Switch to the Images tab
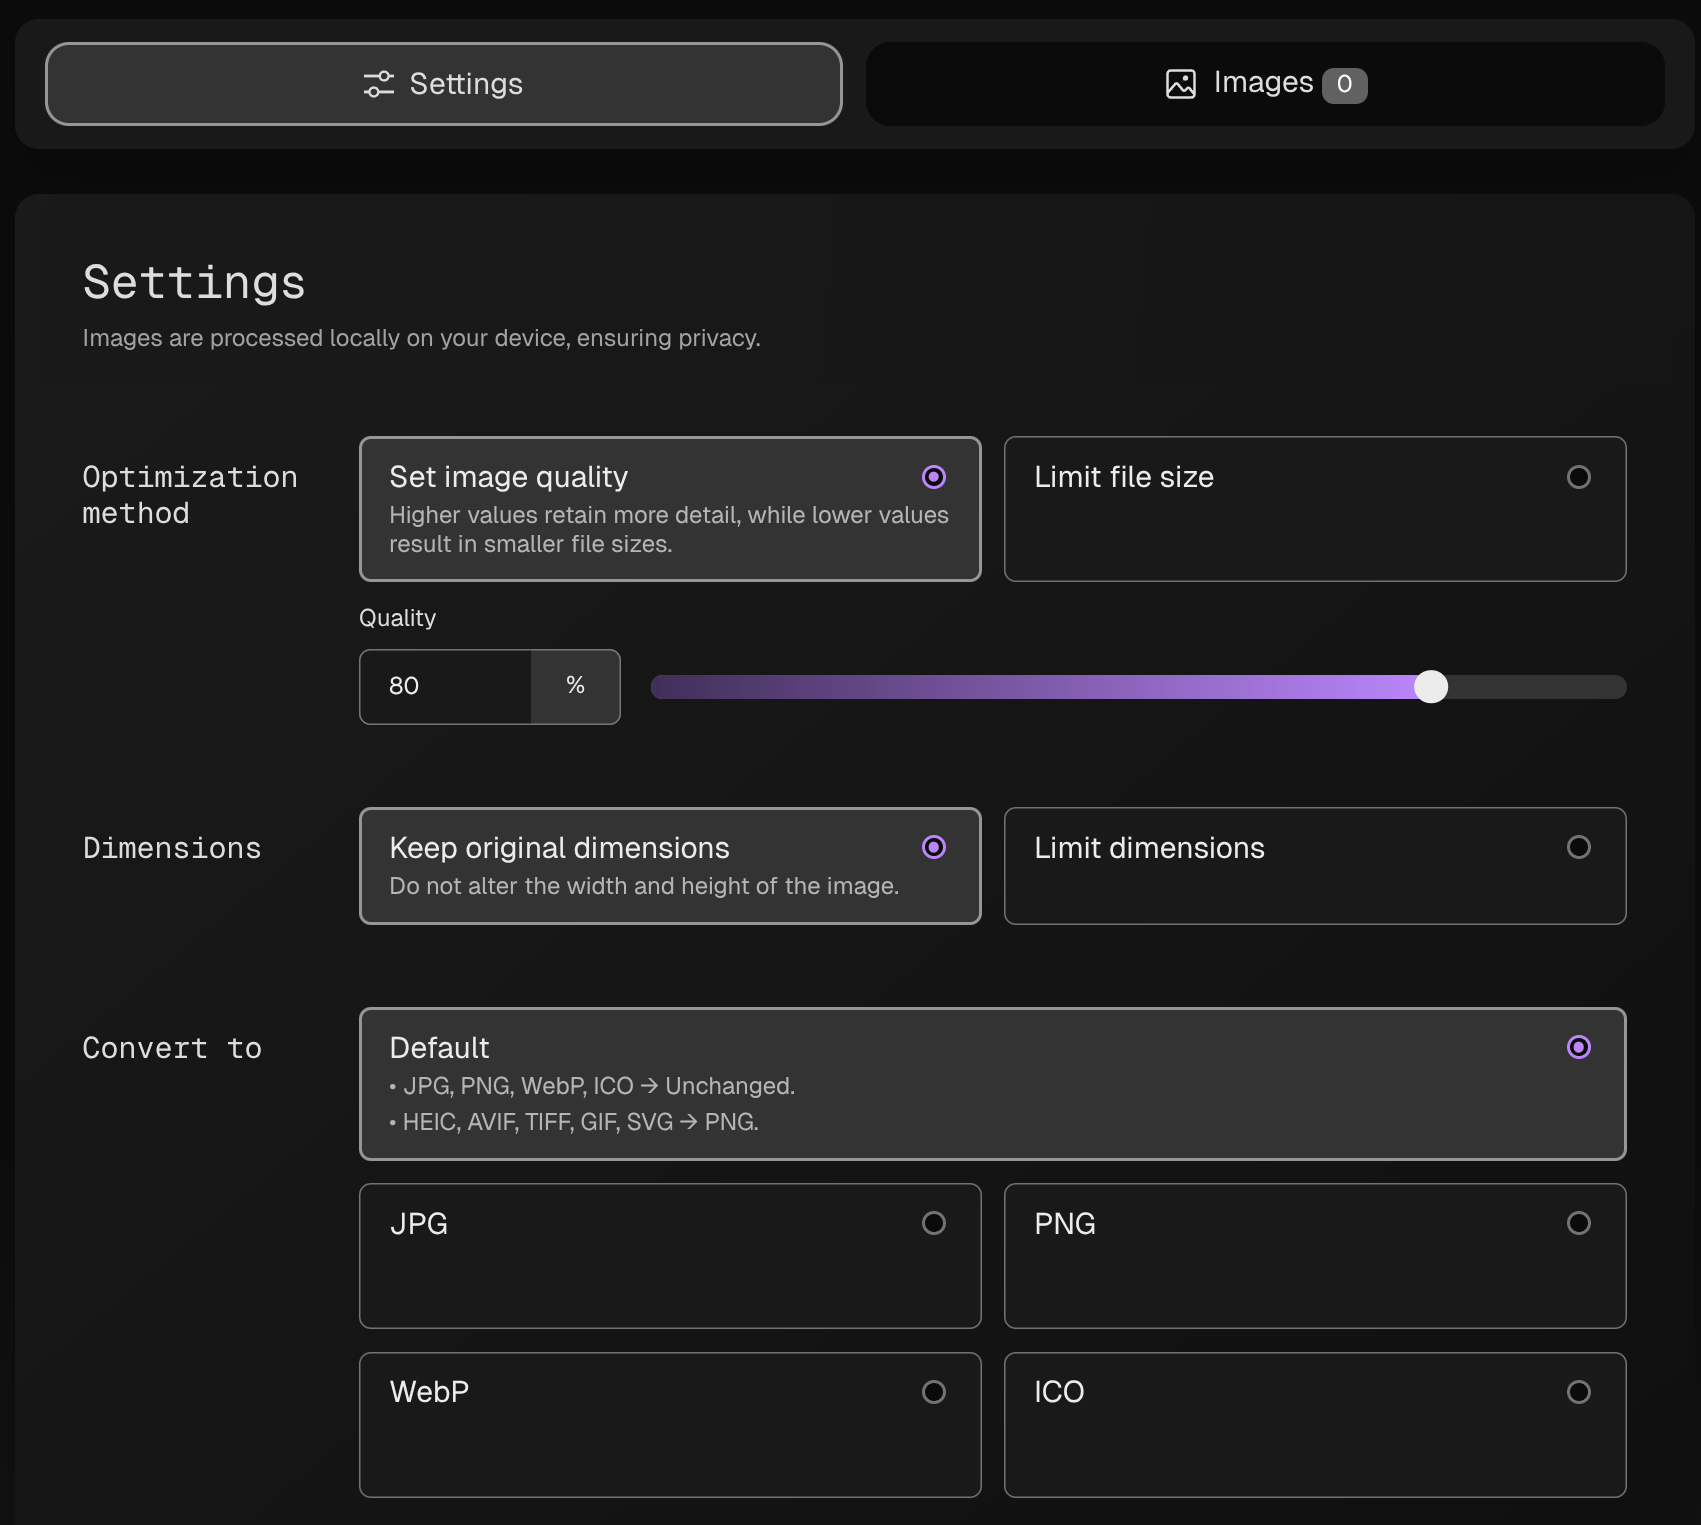This screenshot has width=1701, height=1525. click(x=1264, y=84)
